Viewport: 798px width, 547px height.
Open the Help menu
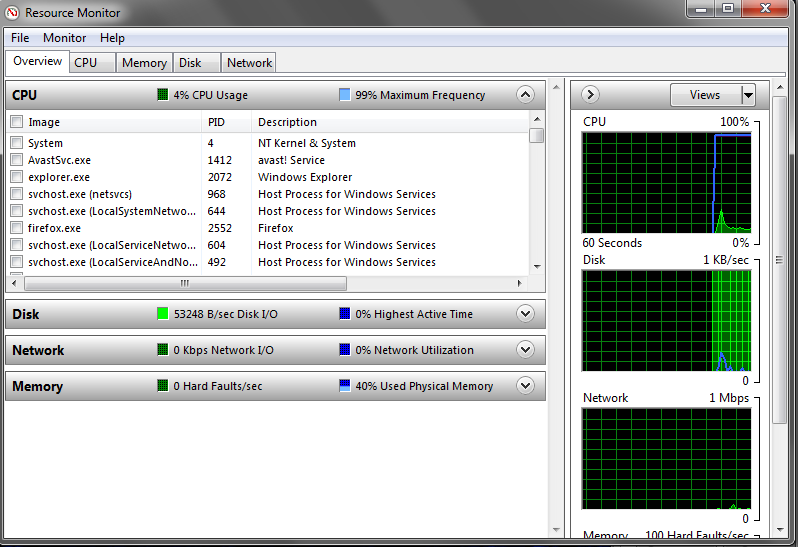112,38
